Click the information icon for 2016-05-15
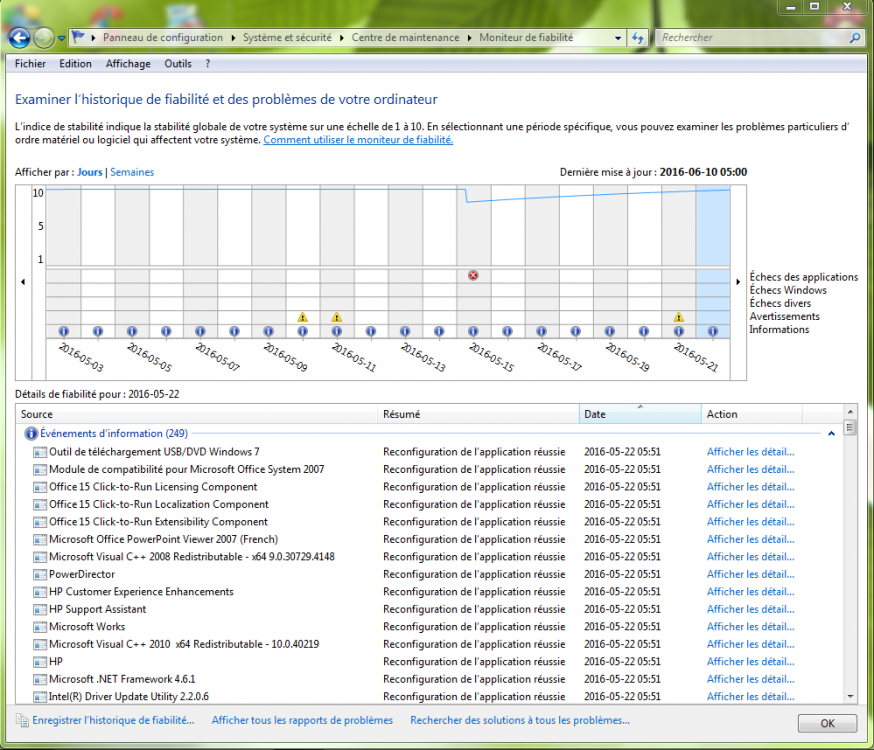 click(x=473, y=331)
